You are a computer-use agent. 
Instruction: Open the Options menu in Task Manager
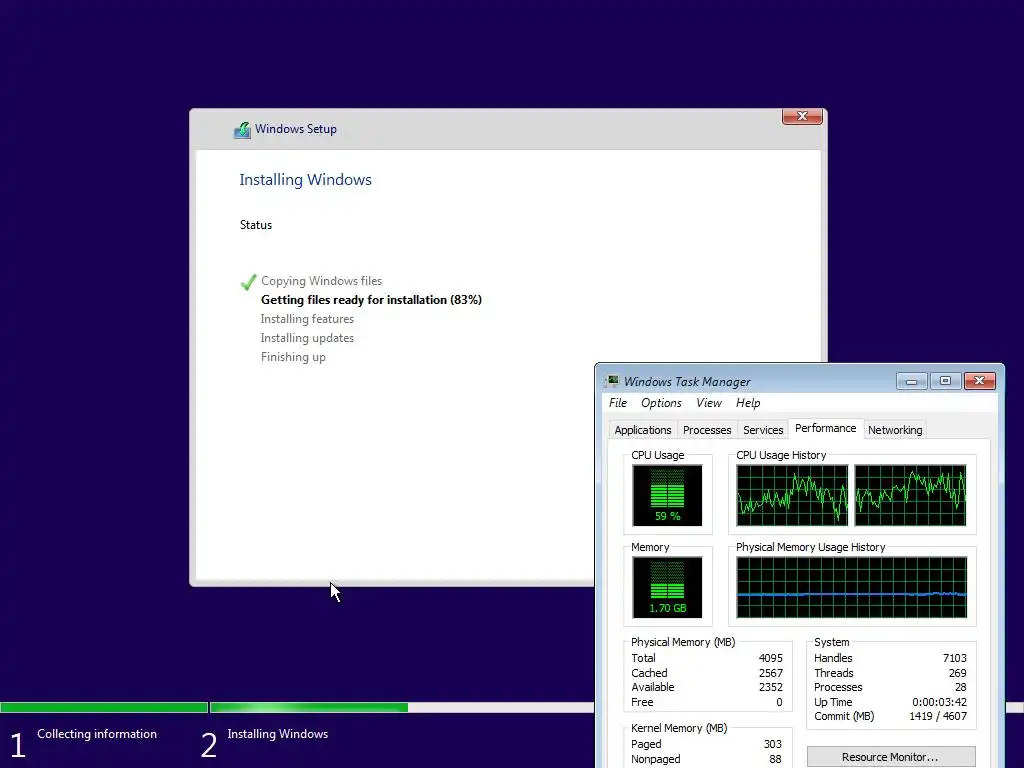click(x=661, y=403)
